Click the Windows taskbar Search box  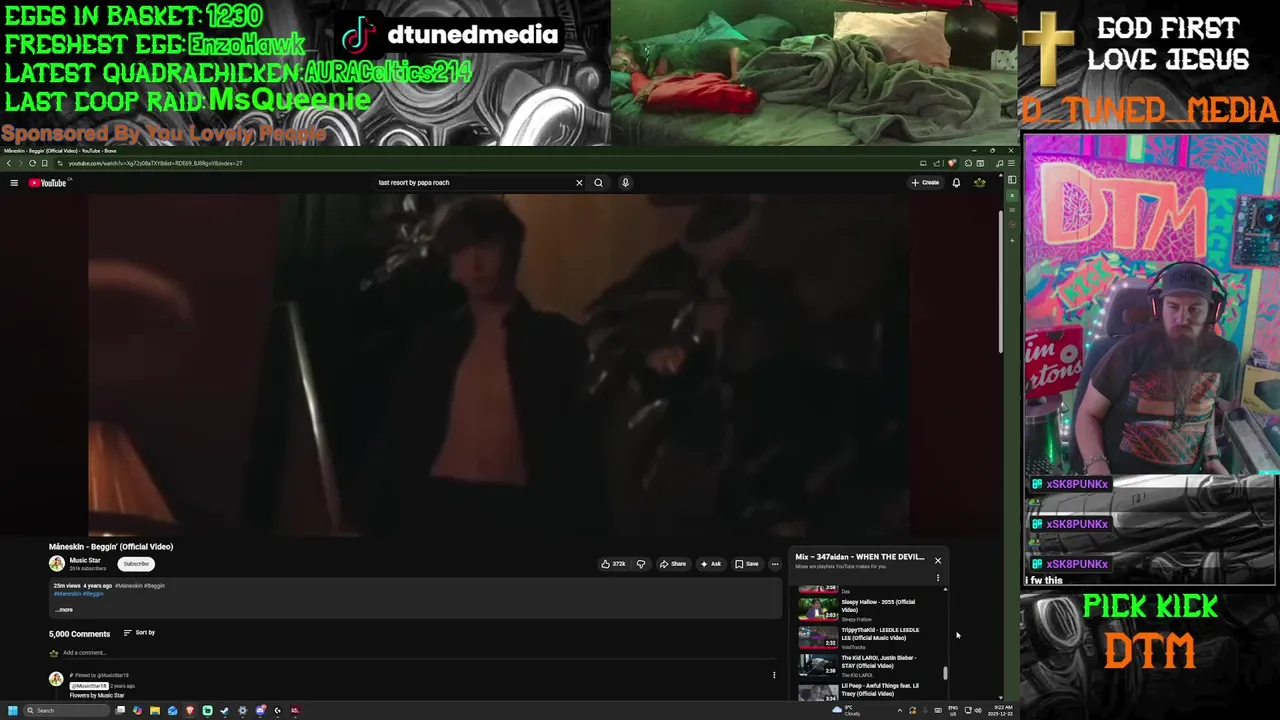tap(67, 711)
